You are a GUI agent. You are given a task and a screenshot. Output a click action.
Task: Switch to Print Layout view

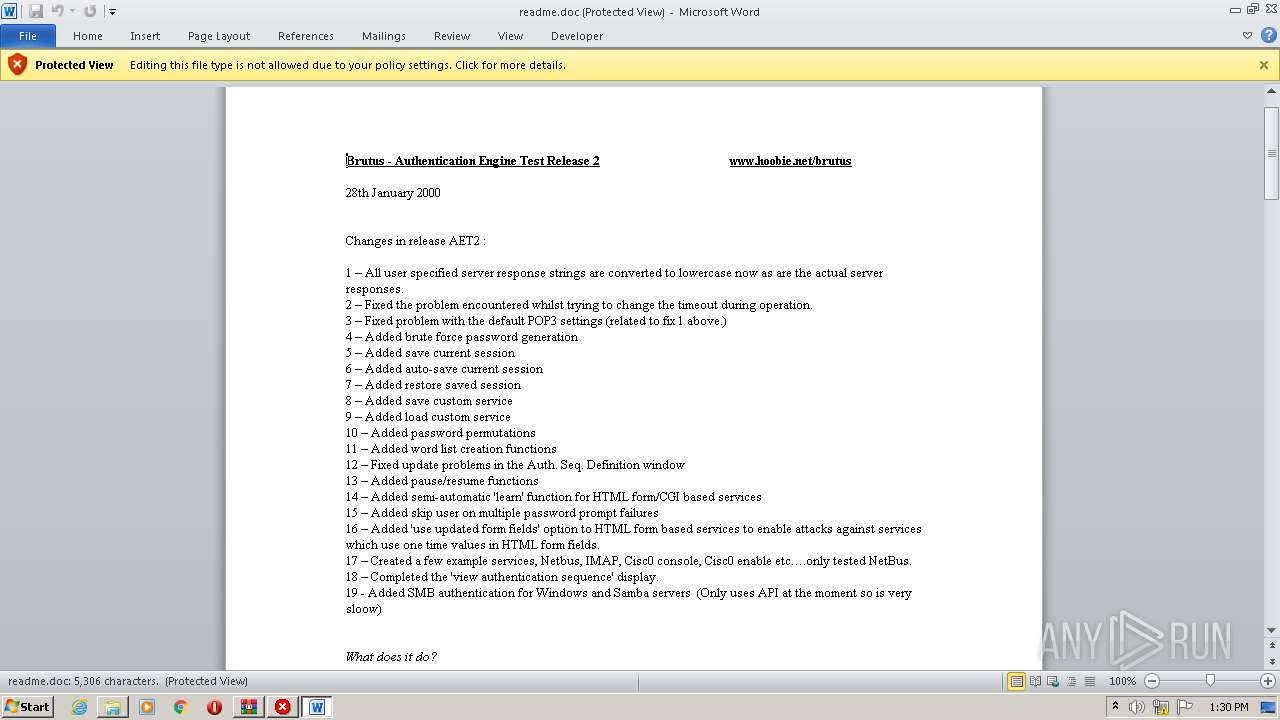coord(1017,681)
